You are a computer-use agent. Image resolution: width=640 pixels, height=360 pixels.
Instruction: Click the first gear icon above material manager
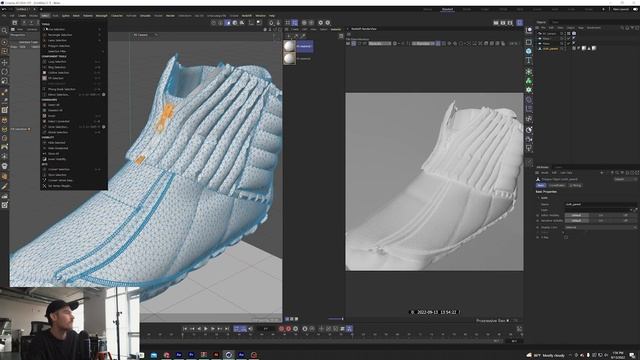[320, 23]
